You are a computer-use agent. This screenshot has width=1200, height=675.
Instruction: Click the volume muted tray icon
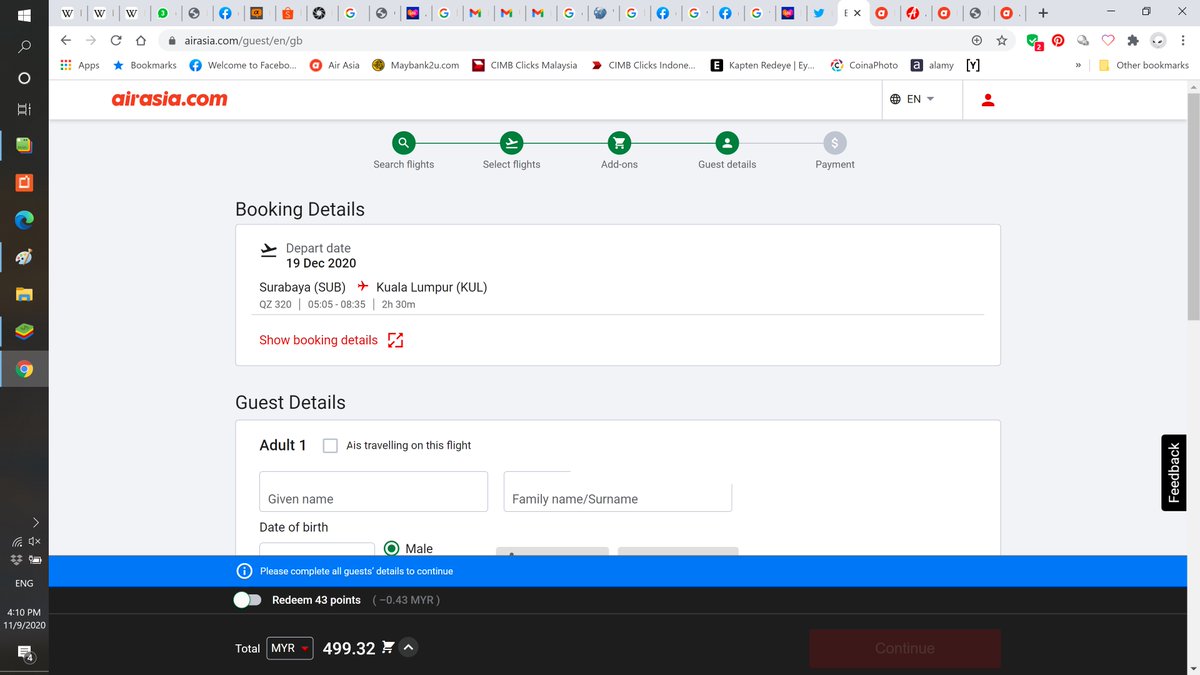pos(36,541)
